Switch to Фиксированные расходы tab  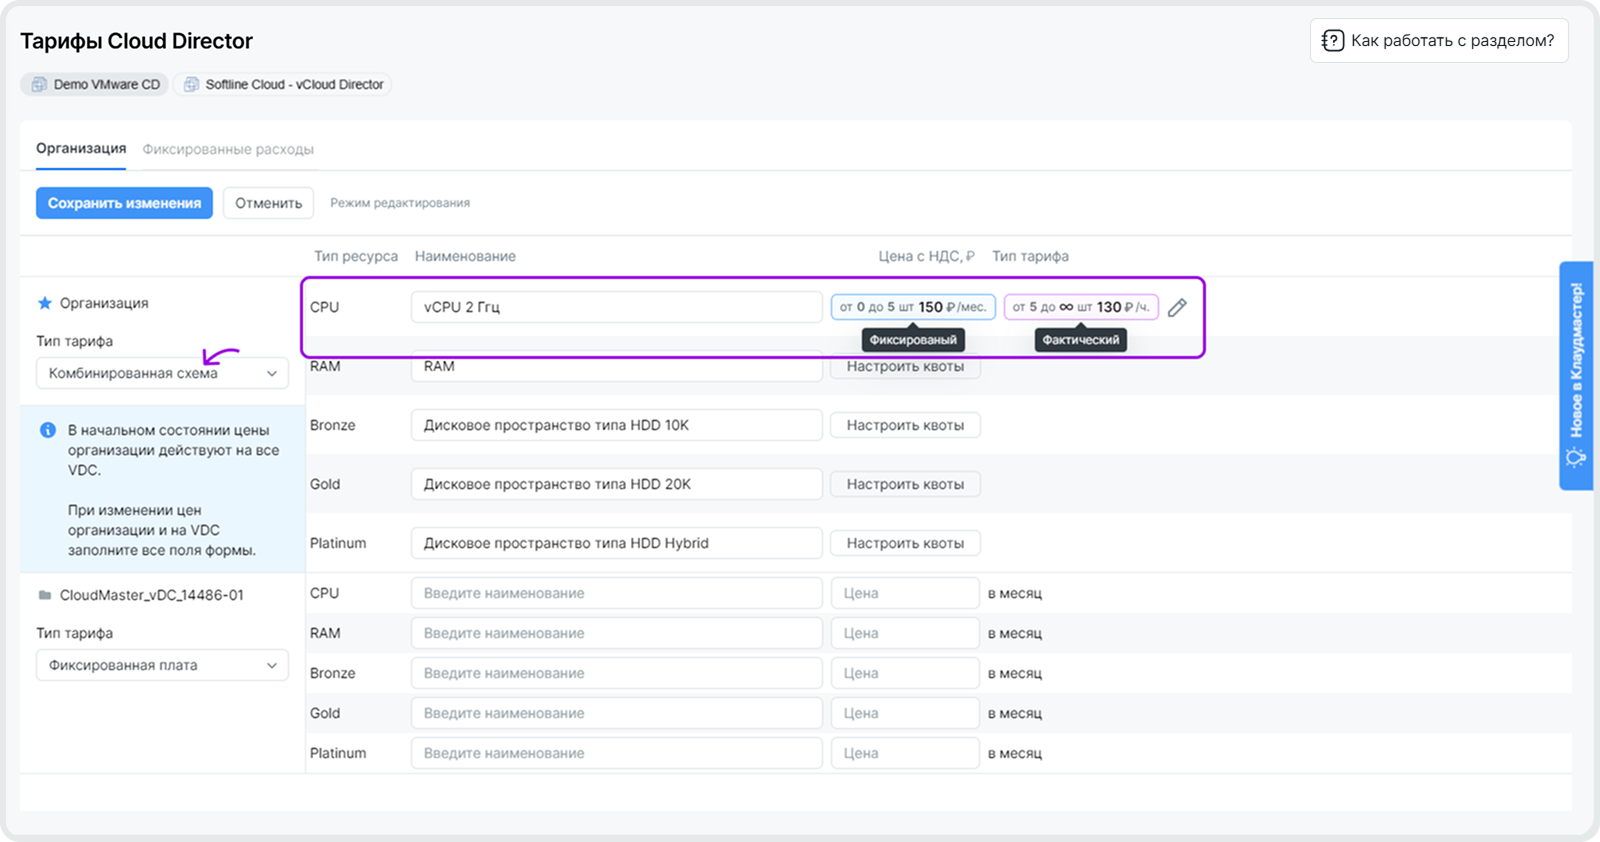pos(228,149)
